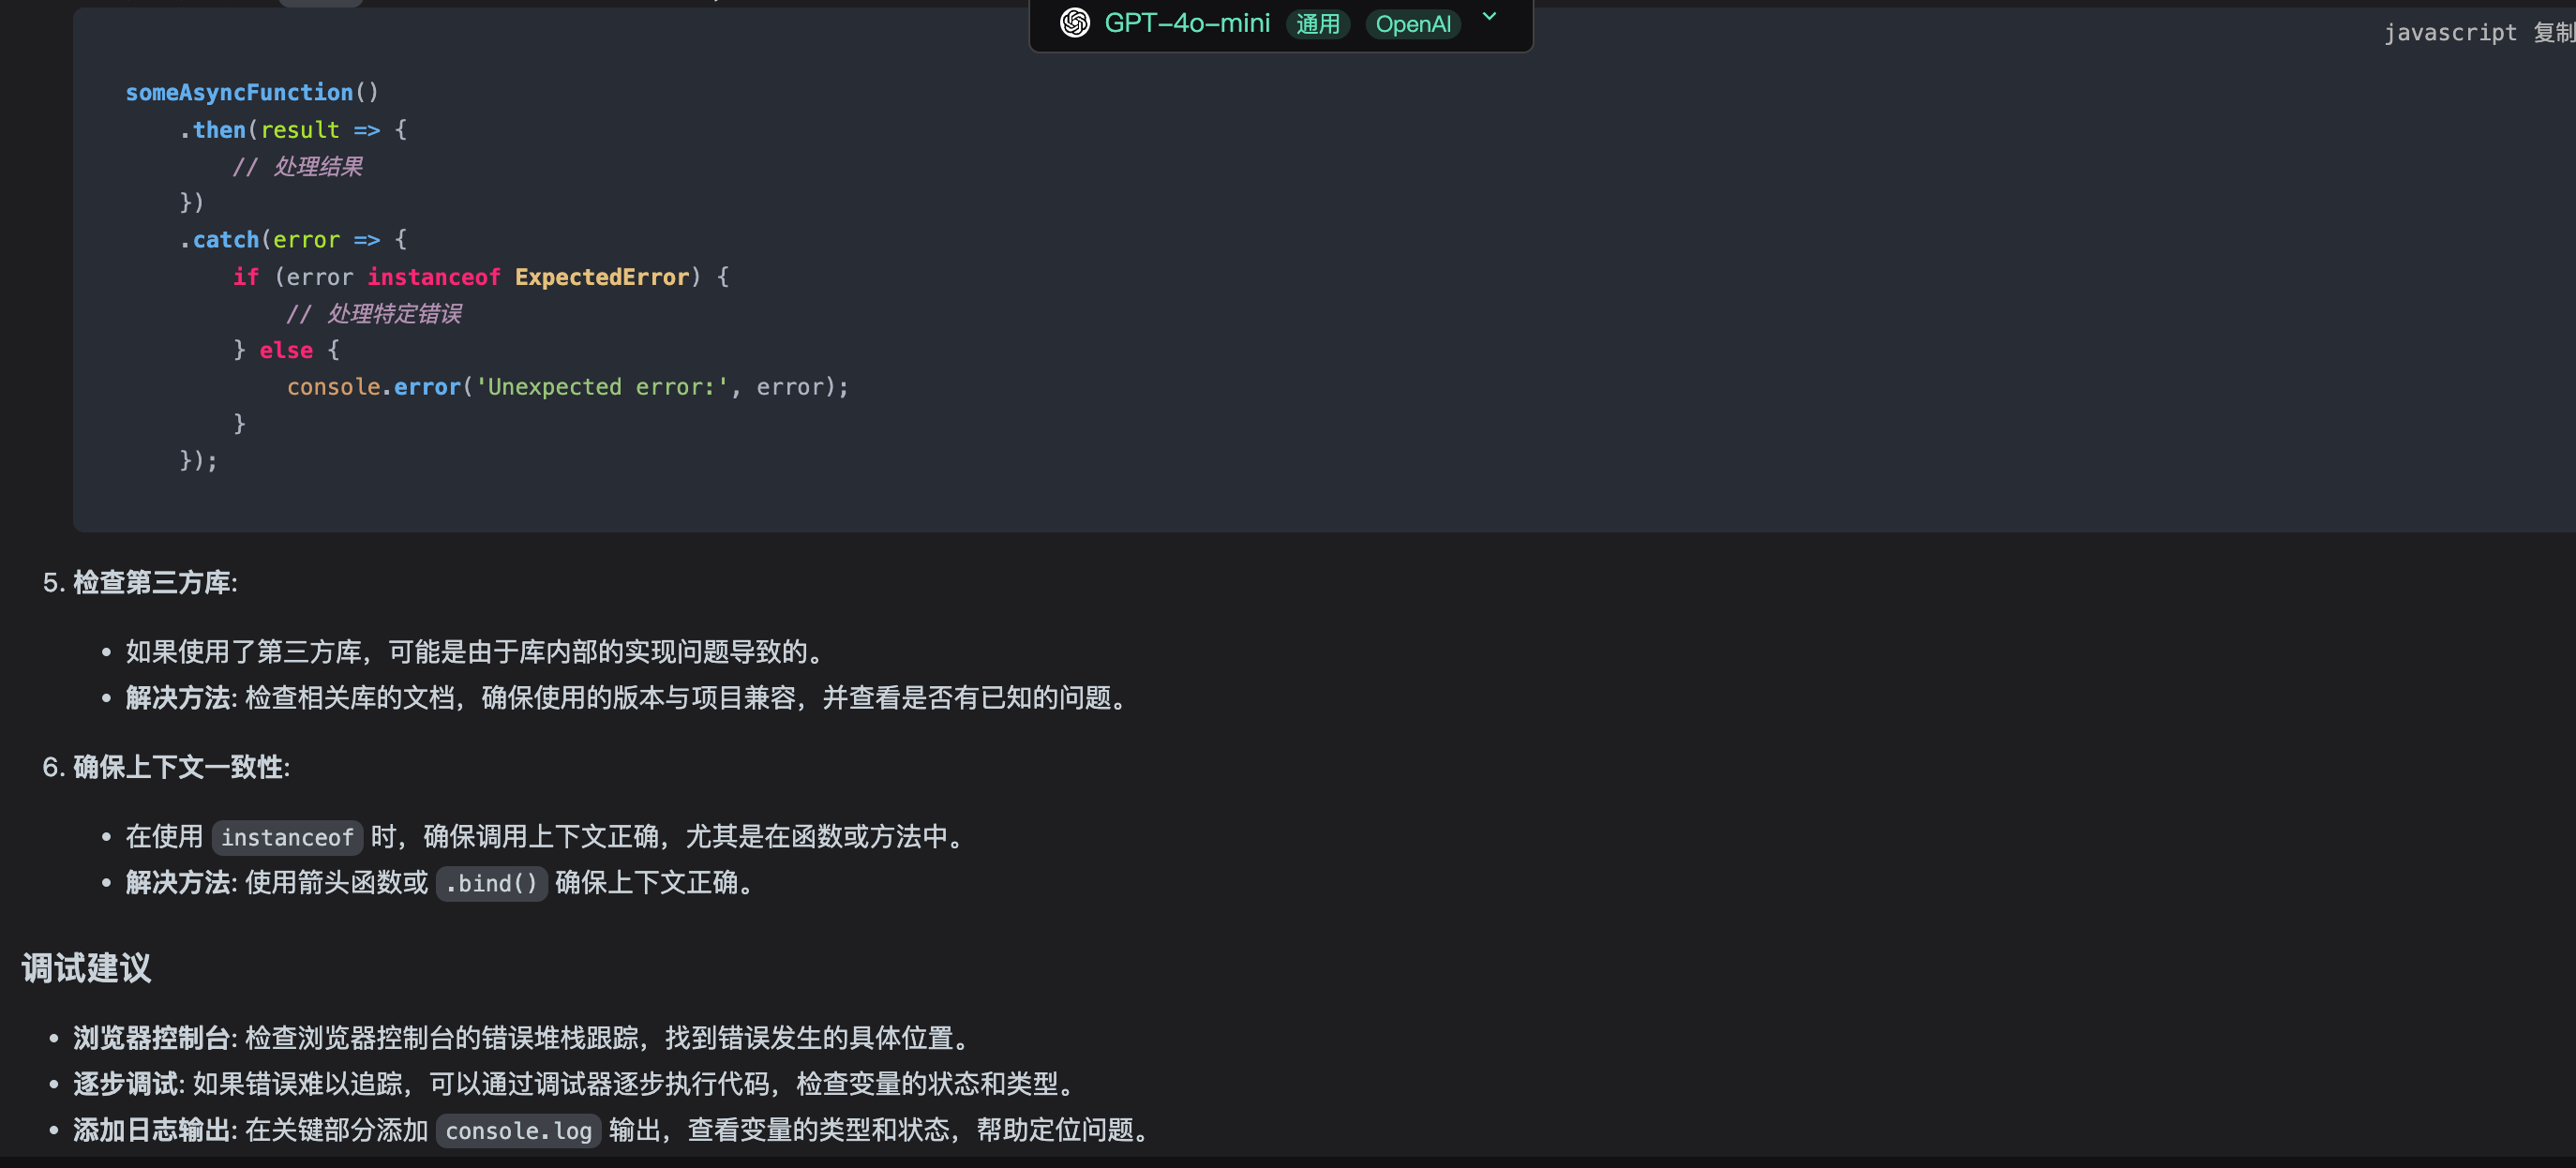Click heading 5. 检查第三方库
This screenshot has height=1168, width=2576.
(x=140, y=583)
